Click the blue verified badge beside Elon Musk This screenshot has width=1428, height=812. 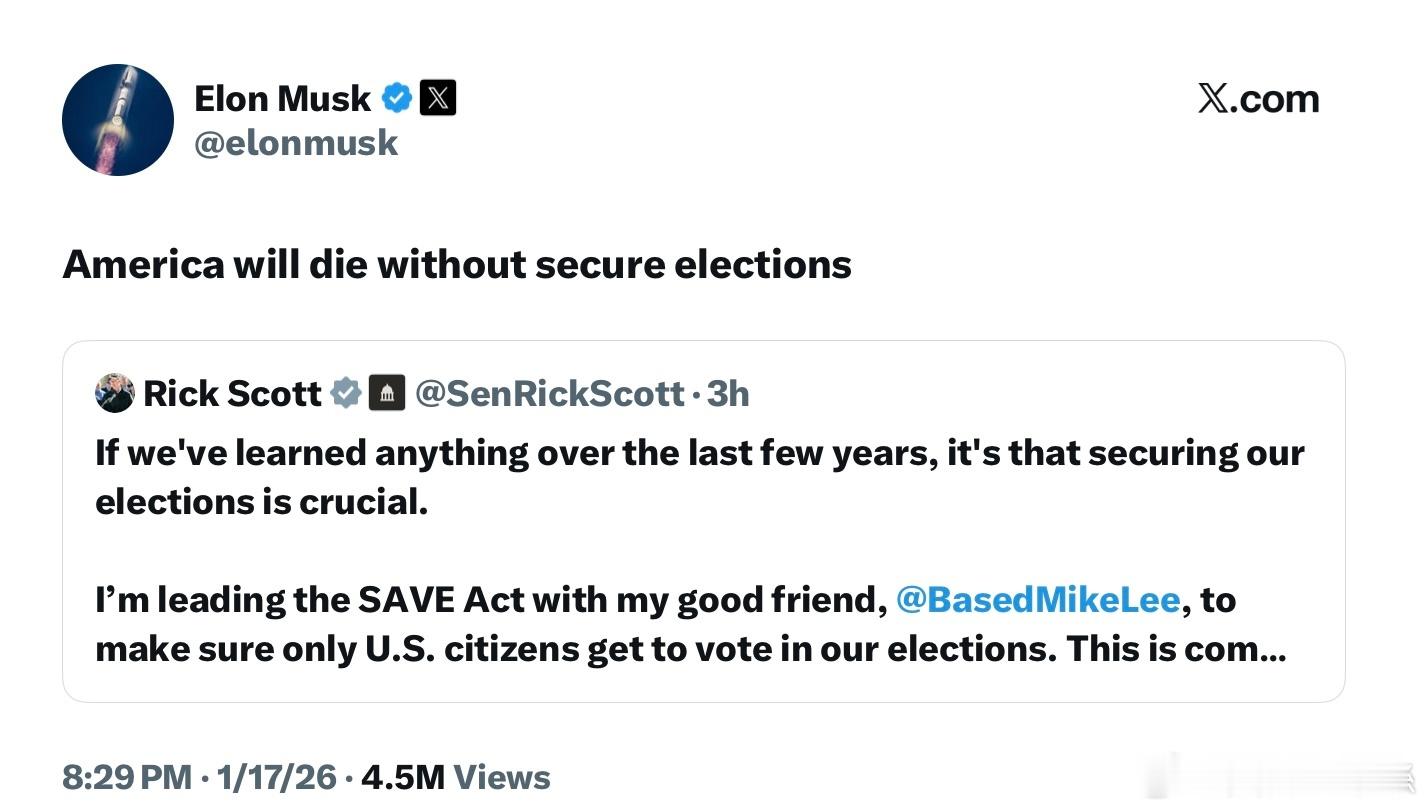(397, 98)
